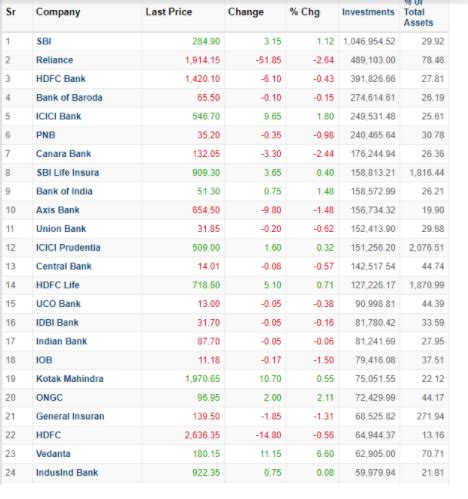468x499 pixels.
Task: Open the SBI company link
Action: [x=44, y=41]
